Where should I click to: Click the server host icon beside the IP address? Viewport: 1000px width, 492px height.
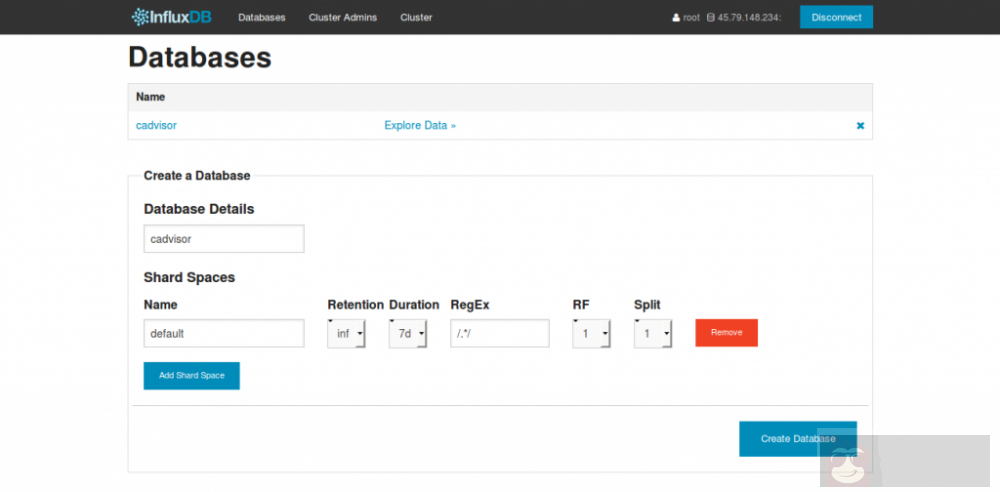pyautogui.click(x=710, y=18)
